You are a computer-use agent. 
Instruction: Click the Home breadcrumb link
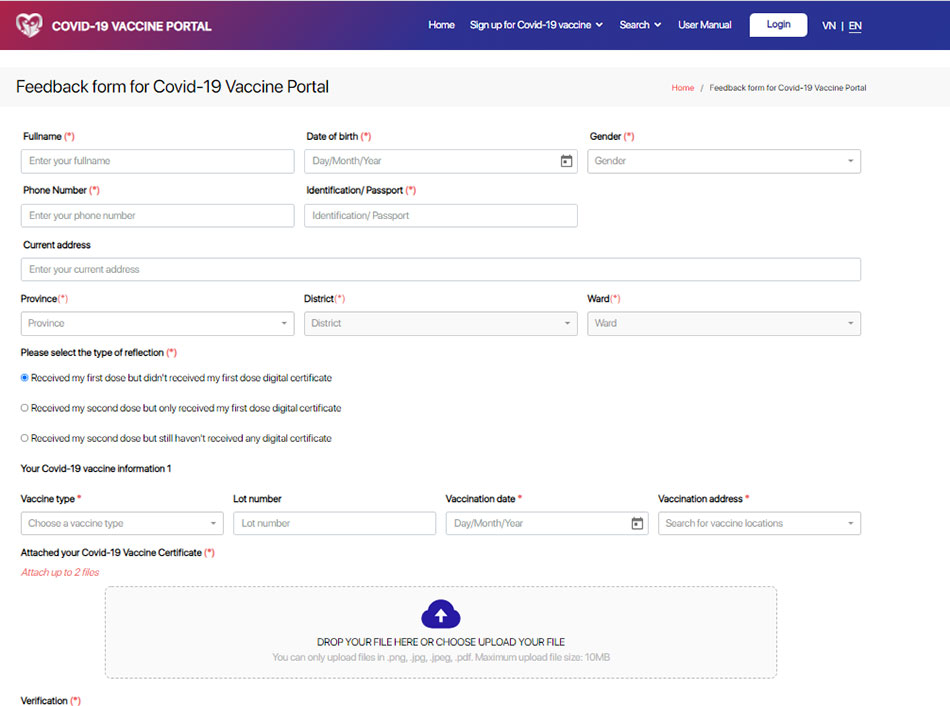(x=682, y=88)
